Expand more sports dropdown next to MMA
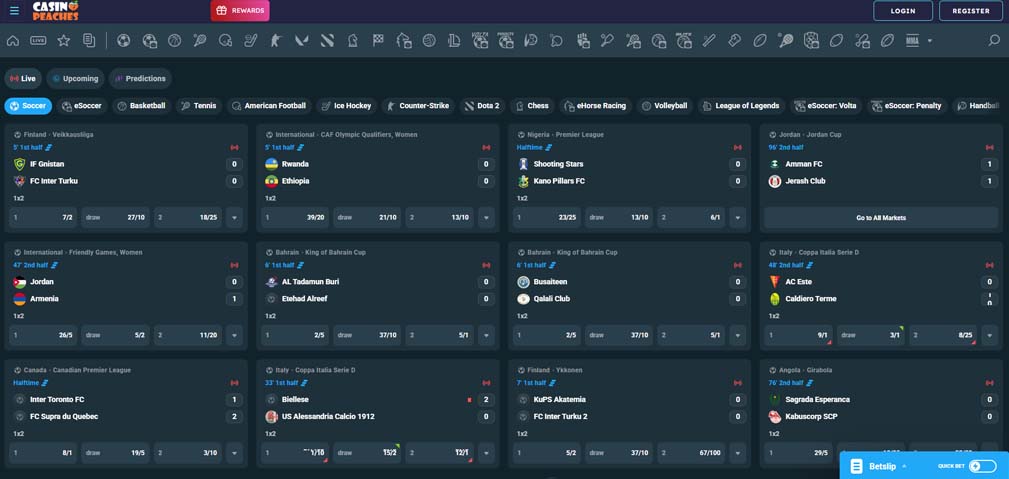1009x479 pixels. tap(929, 41)
